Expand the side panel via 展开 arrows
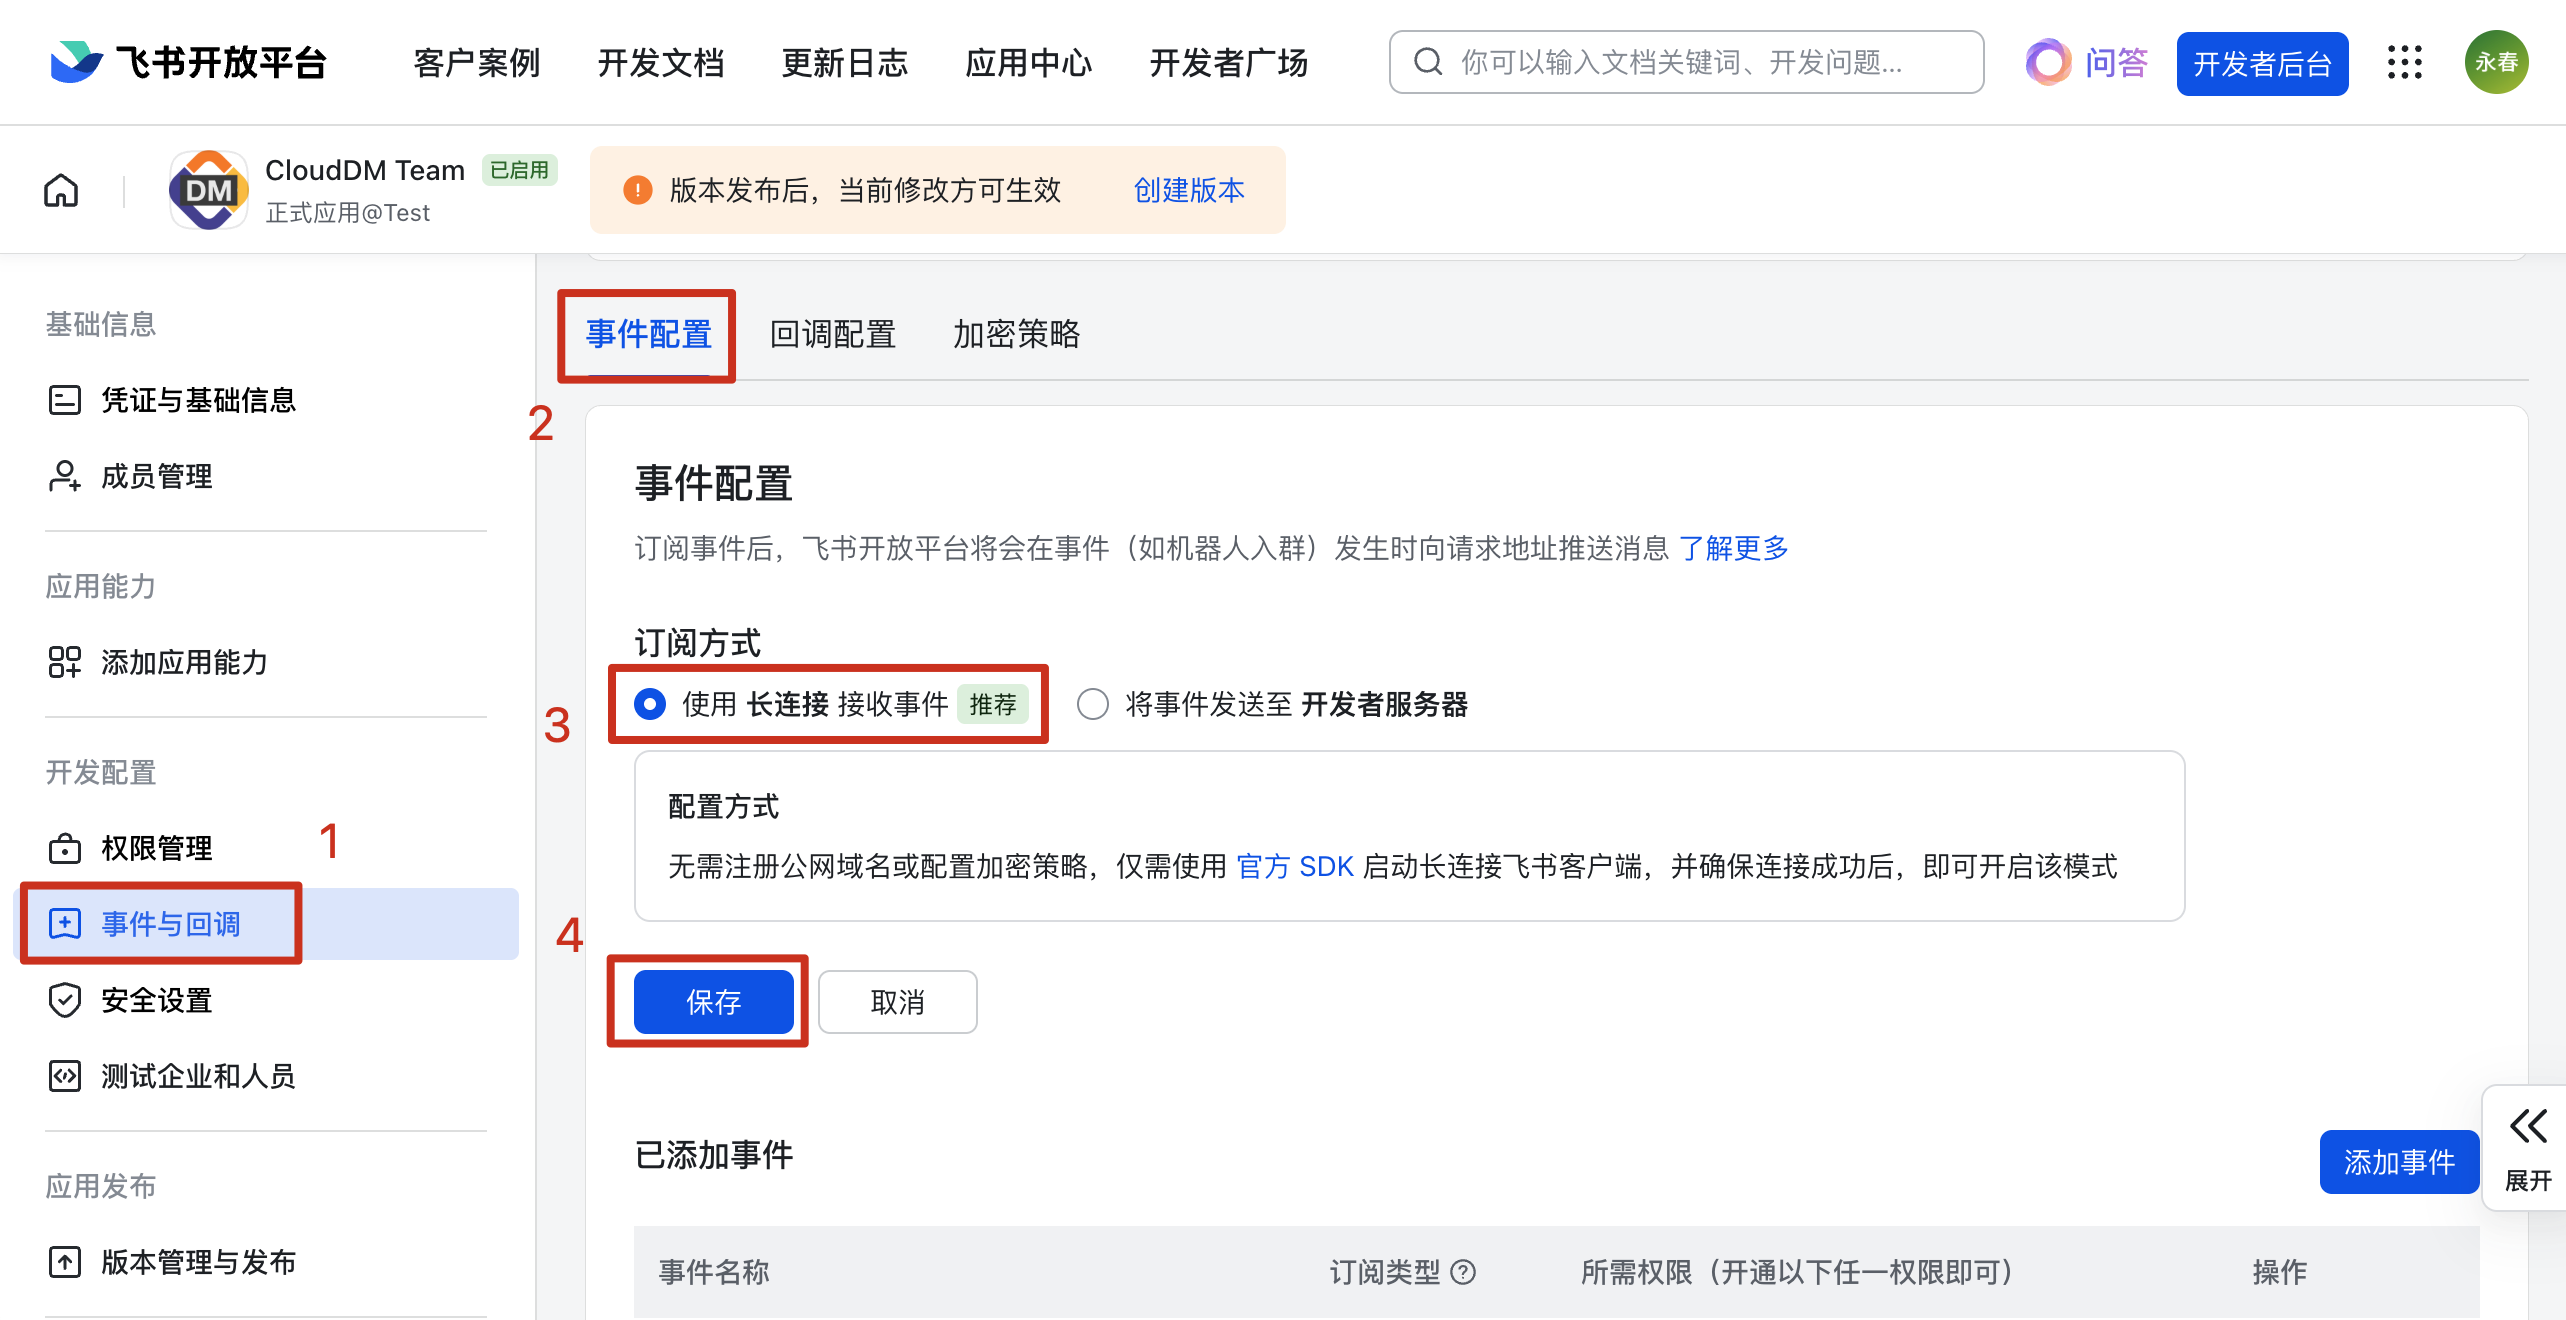 (x=2527, y=1148)
